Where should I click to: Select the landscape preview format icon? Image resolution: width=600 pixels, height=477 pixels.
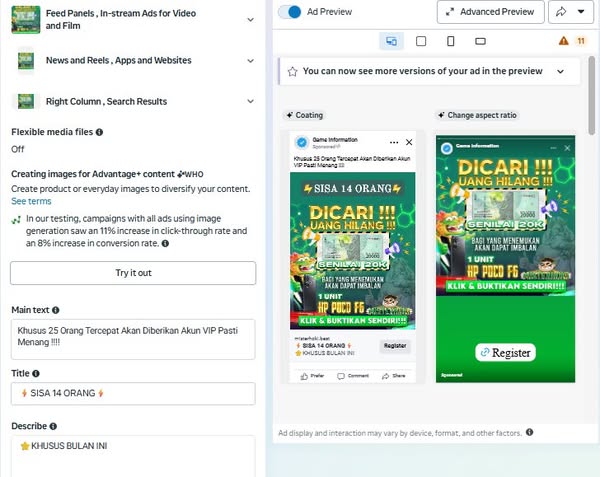pos(480,41)
